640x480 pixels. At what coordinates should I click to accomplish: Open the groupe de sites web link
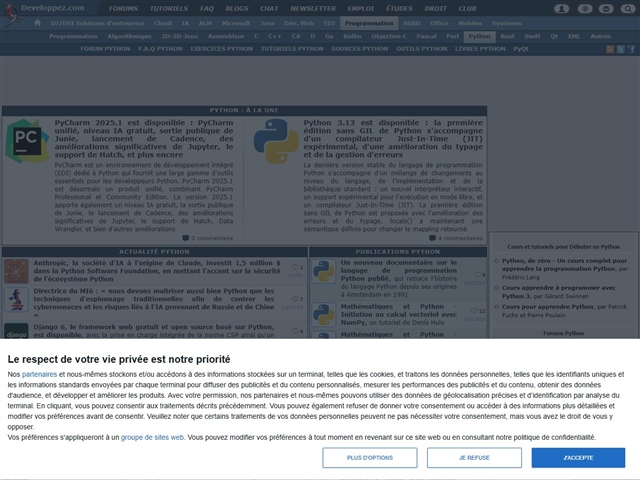pos(153,437)
